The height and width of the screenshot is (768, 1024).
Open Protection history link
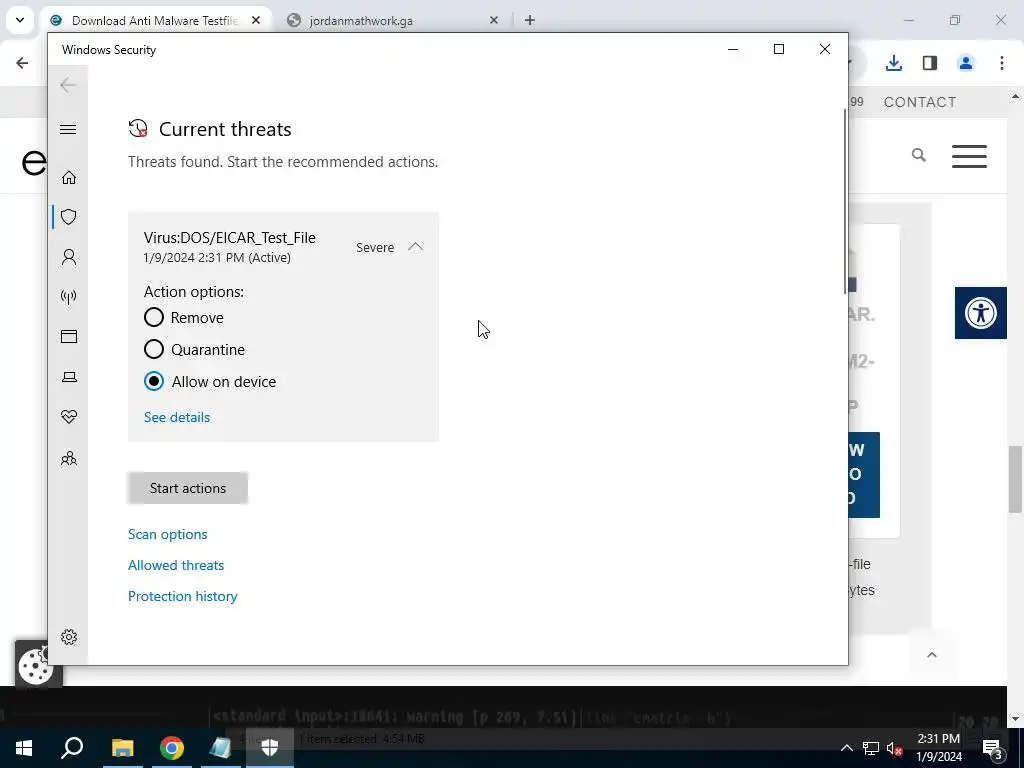point(182,596)
